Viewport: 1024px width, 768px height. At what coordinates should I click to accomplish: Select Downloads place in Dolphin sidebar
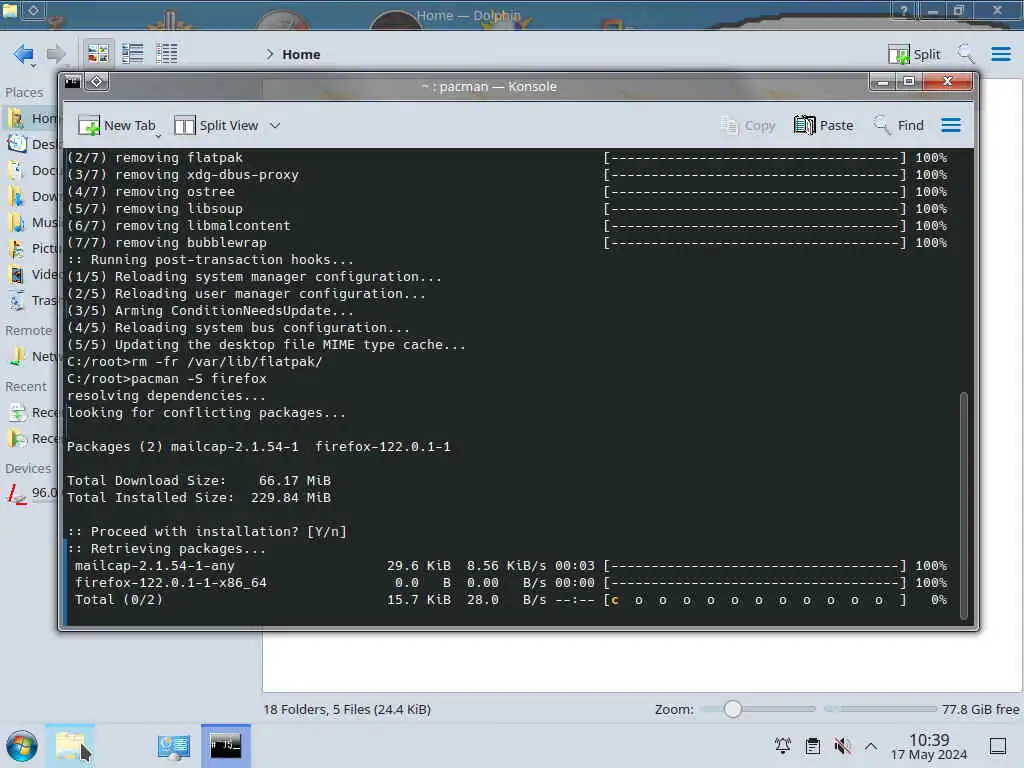pyautogui.click(x=33, y=197)
